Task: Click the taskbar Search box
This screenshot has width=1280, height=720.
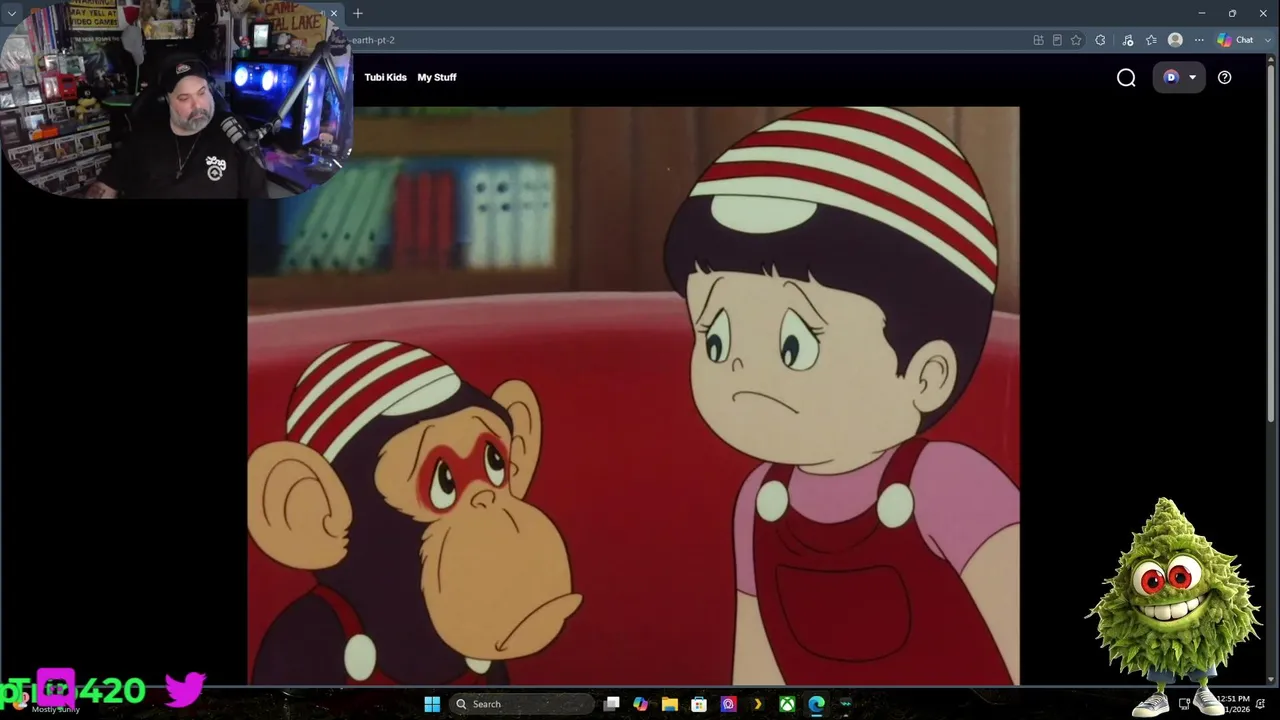Action: 521,704
